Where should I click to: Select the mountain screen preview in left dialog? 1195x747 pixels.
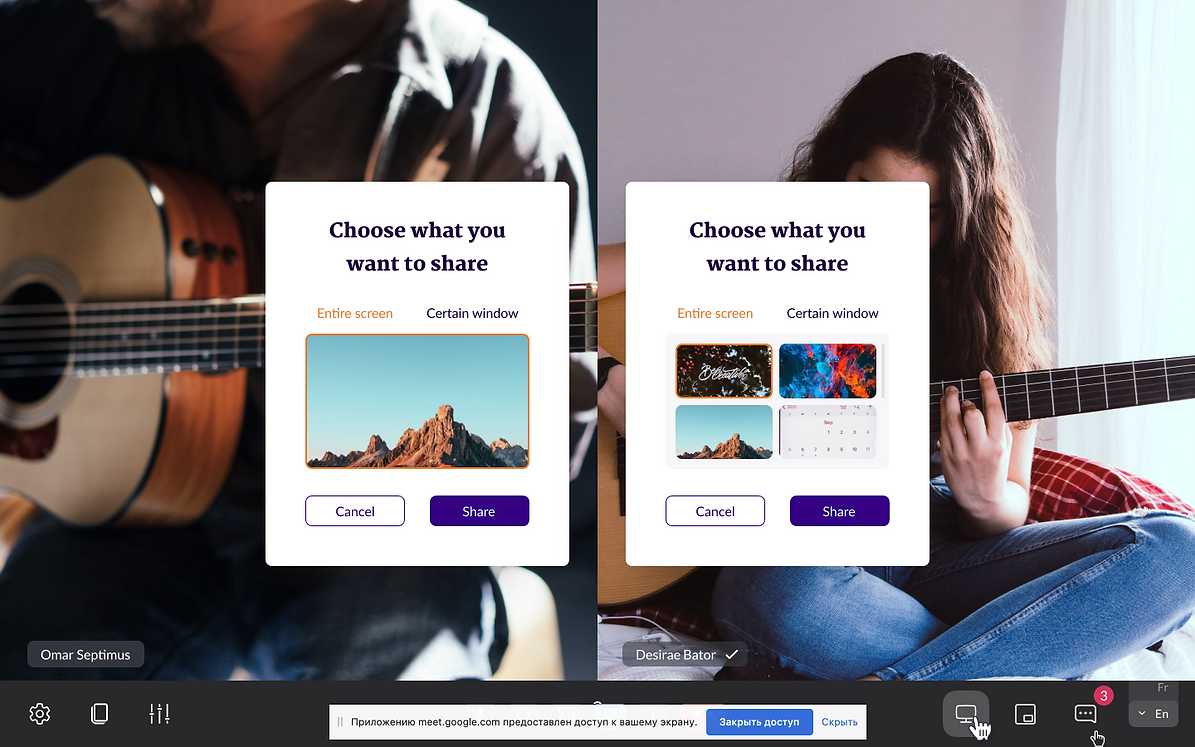point(417,401)
